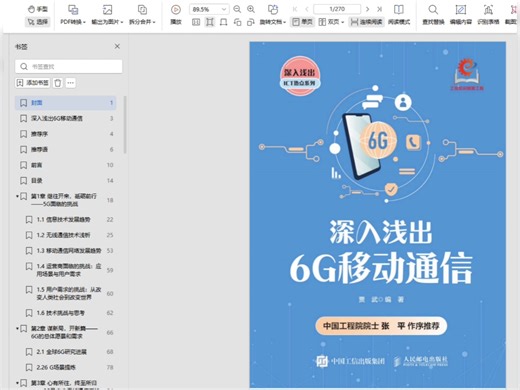520x390 pixels.
Task: Activate the Select (选择) cursor tool
Action: coord(38,22)
